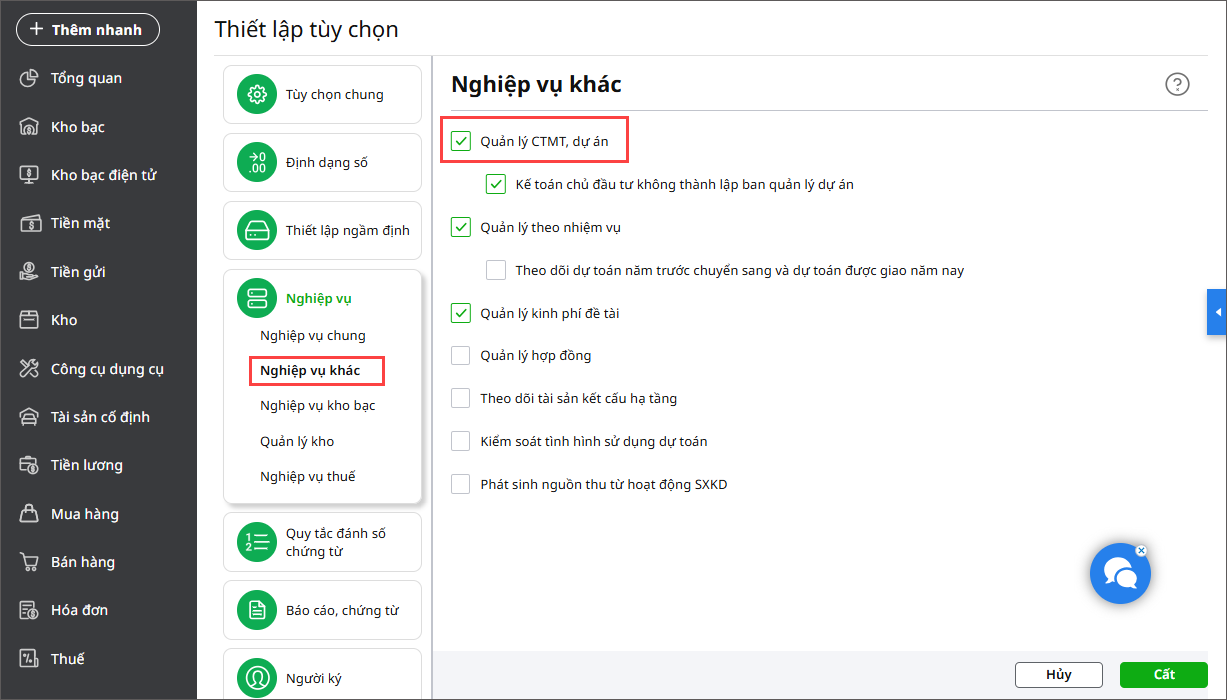This screenshot has width=1227, height=700.
Task: Go to Tiền lương in sidebar
Action: coord(87,465)
